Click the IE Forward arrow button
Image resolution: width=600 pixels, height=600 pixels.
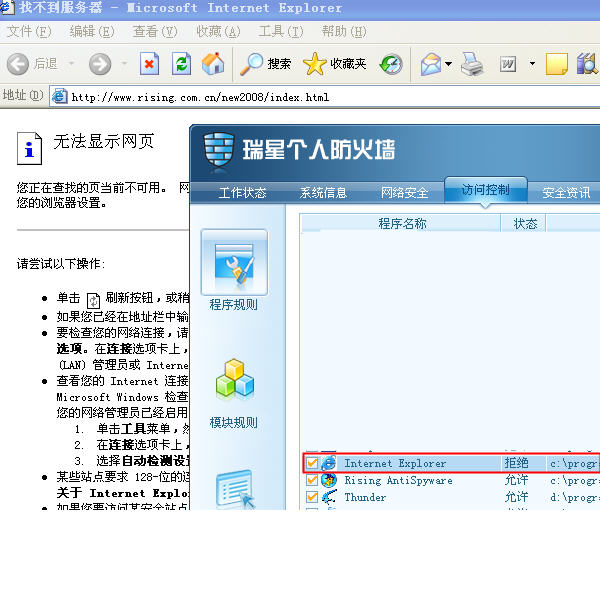click(x=100, y=64)
